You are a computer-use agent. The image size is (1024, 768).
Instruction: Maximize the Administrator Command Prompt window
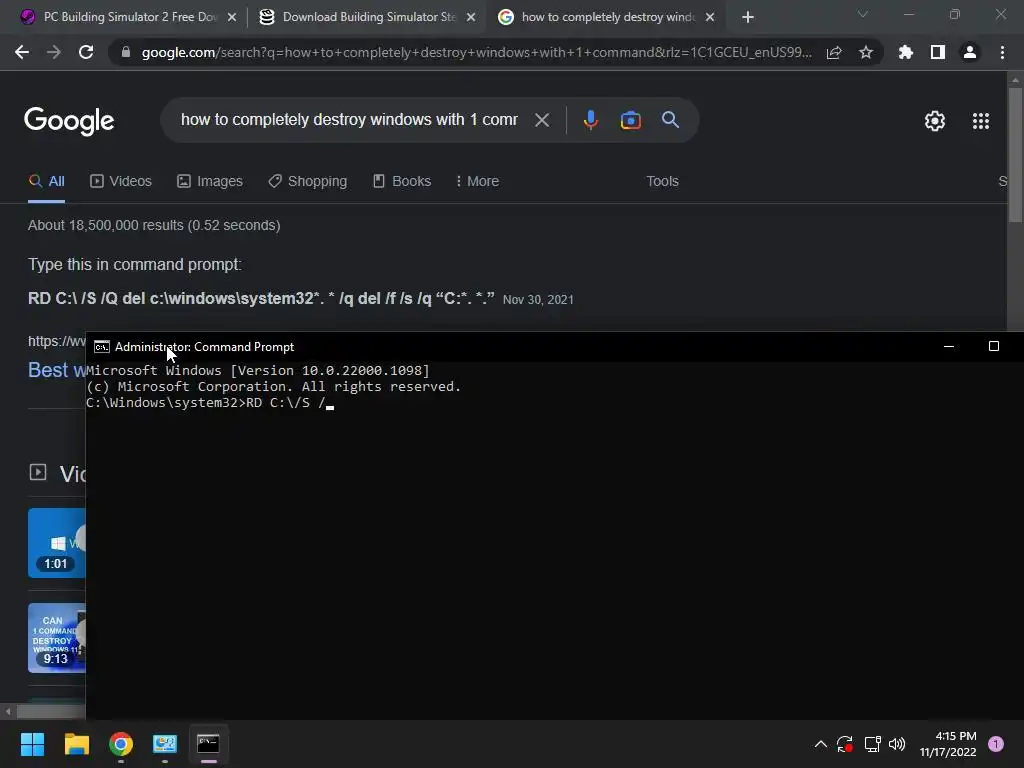click(994, 346)
